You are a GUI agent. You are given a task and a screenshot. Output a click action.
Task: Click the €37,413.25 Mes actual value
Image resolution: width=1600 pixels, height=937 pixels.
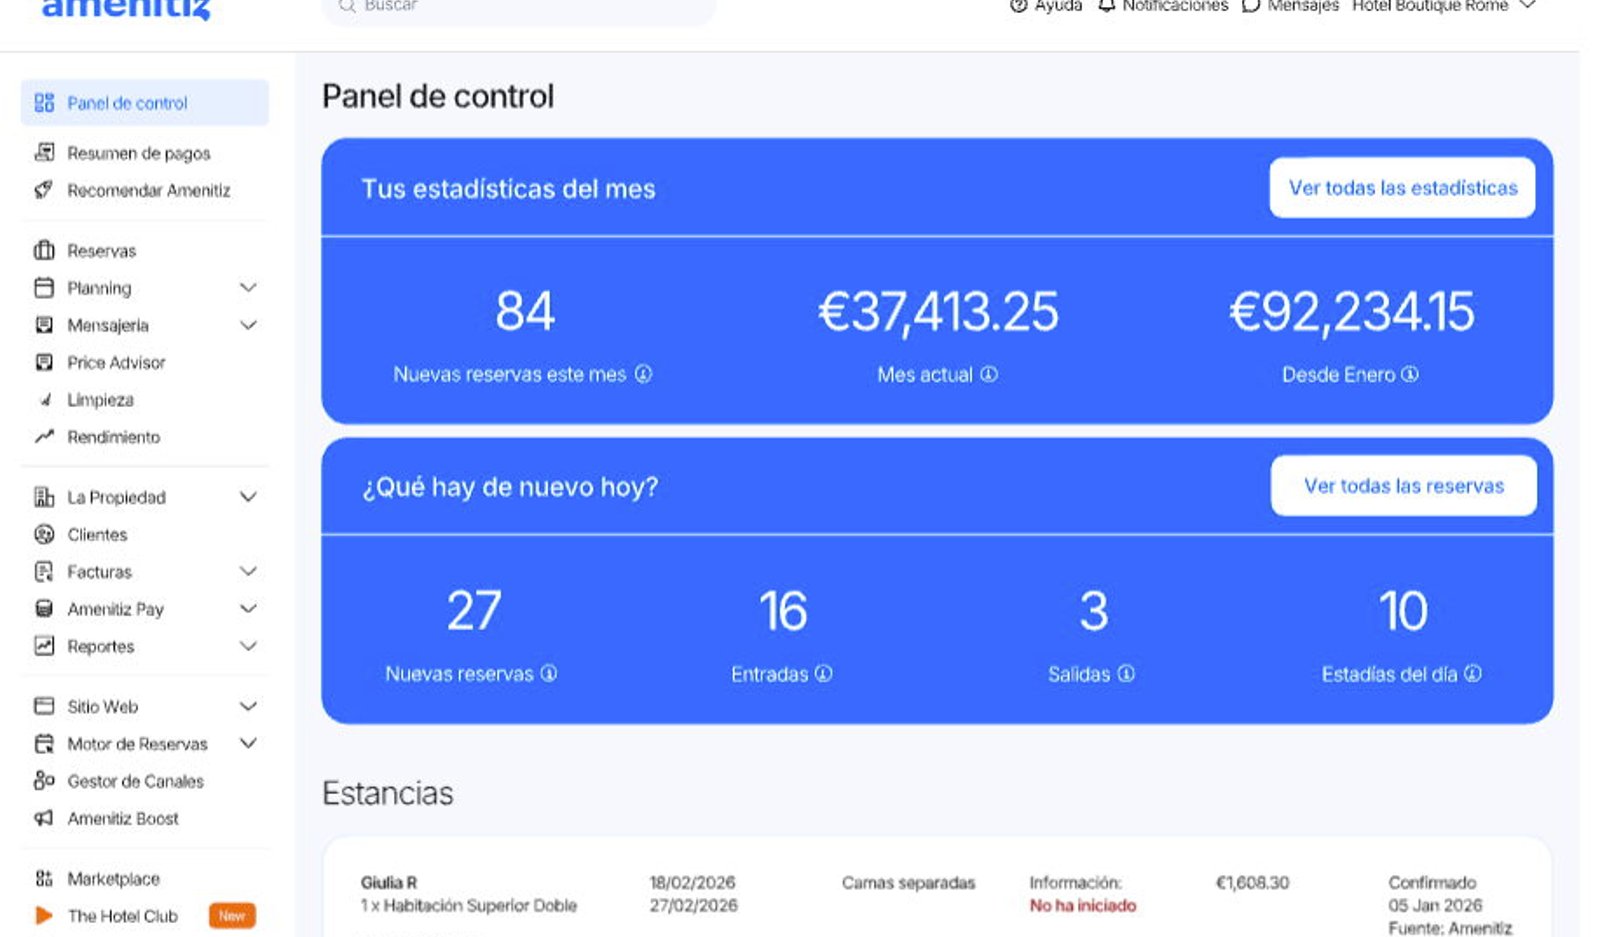(938, 311)
